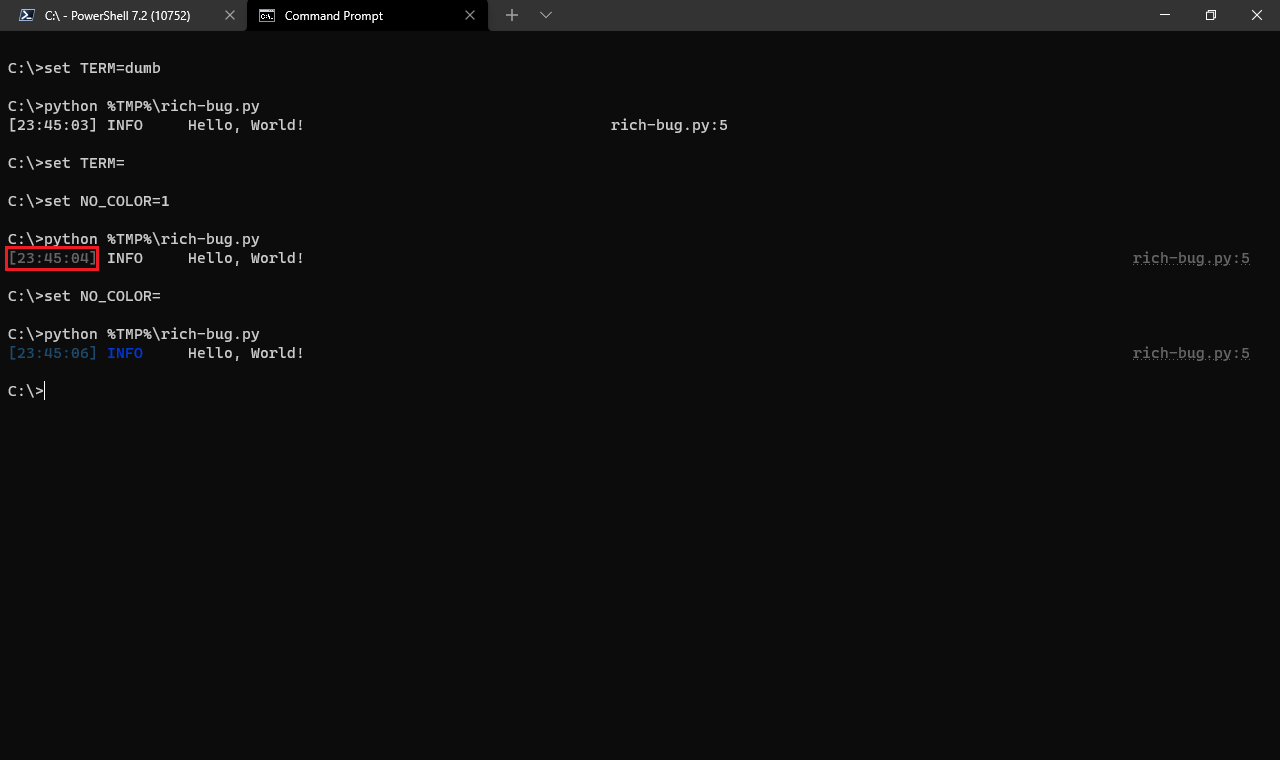
Task: Click the blue timestamp [23:45:06]
Action: (x=52, y=353)
